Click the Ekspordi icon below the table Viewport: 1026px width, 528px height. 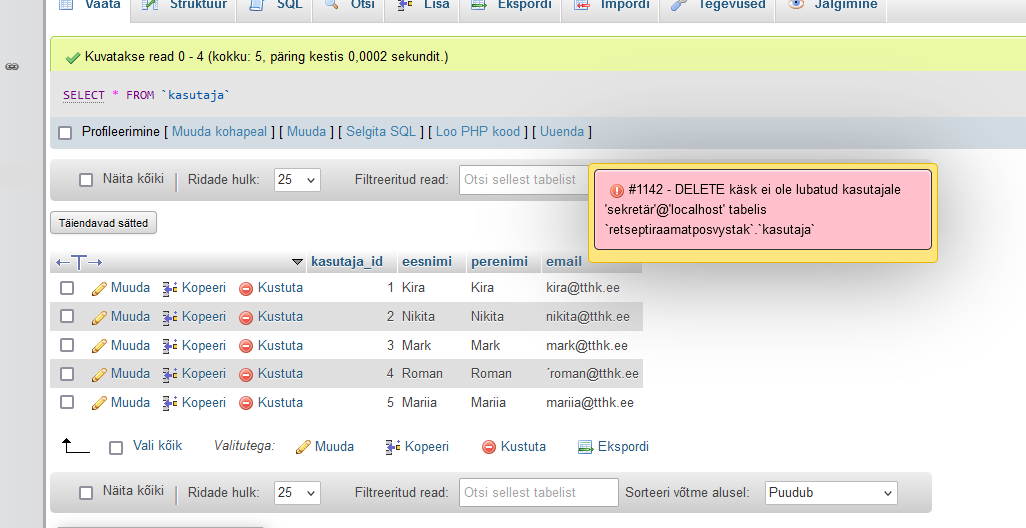[x=586, y=447]
